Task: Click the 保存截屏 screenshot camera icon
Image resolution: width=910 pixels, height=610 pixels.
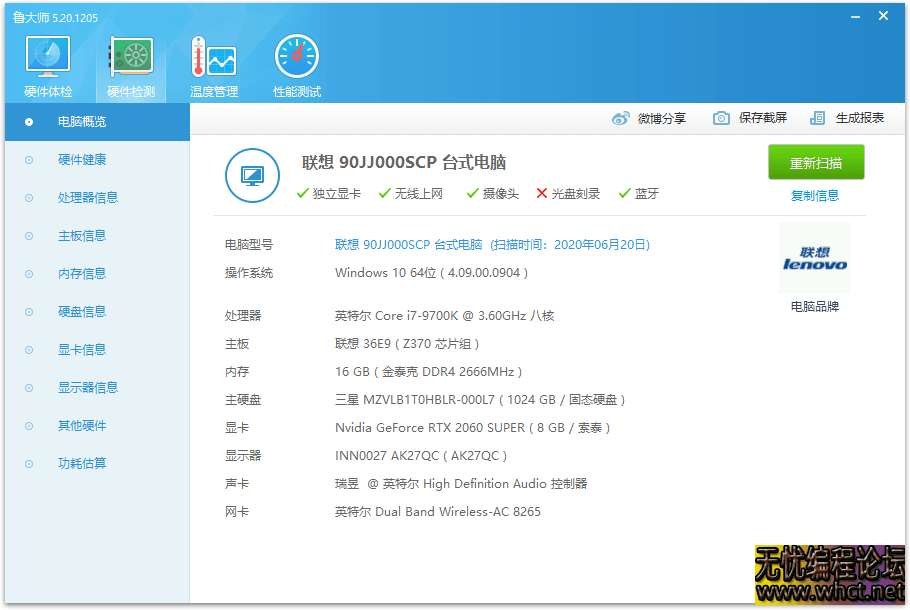Action: click(x=722, y=117)
